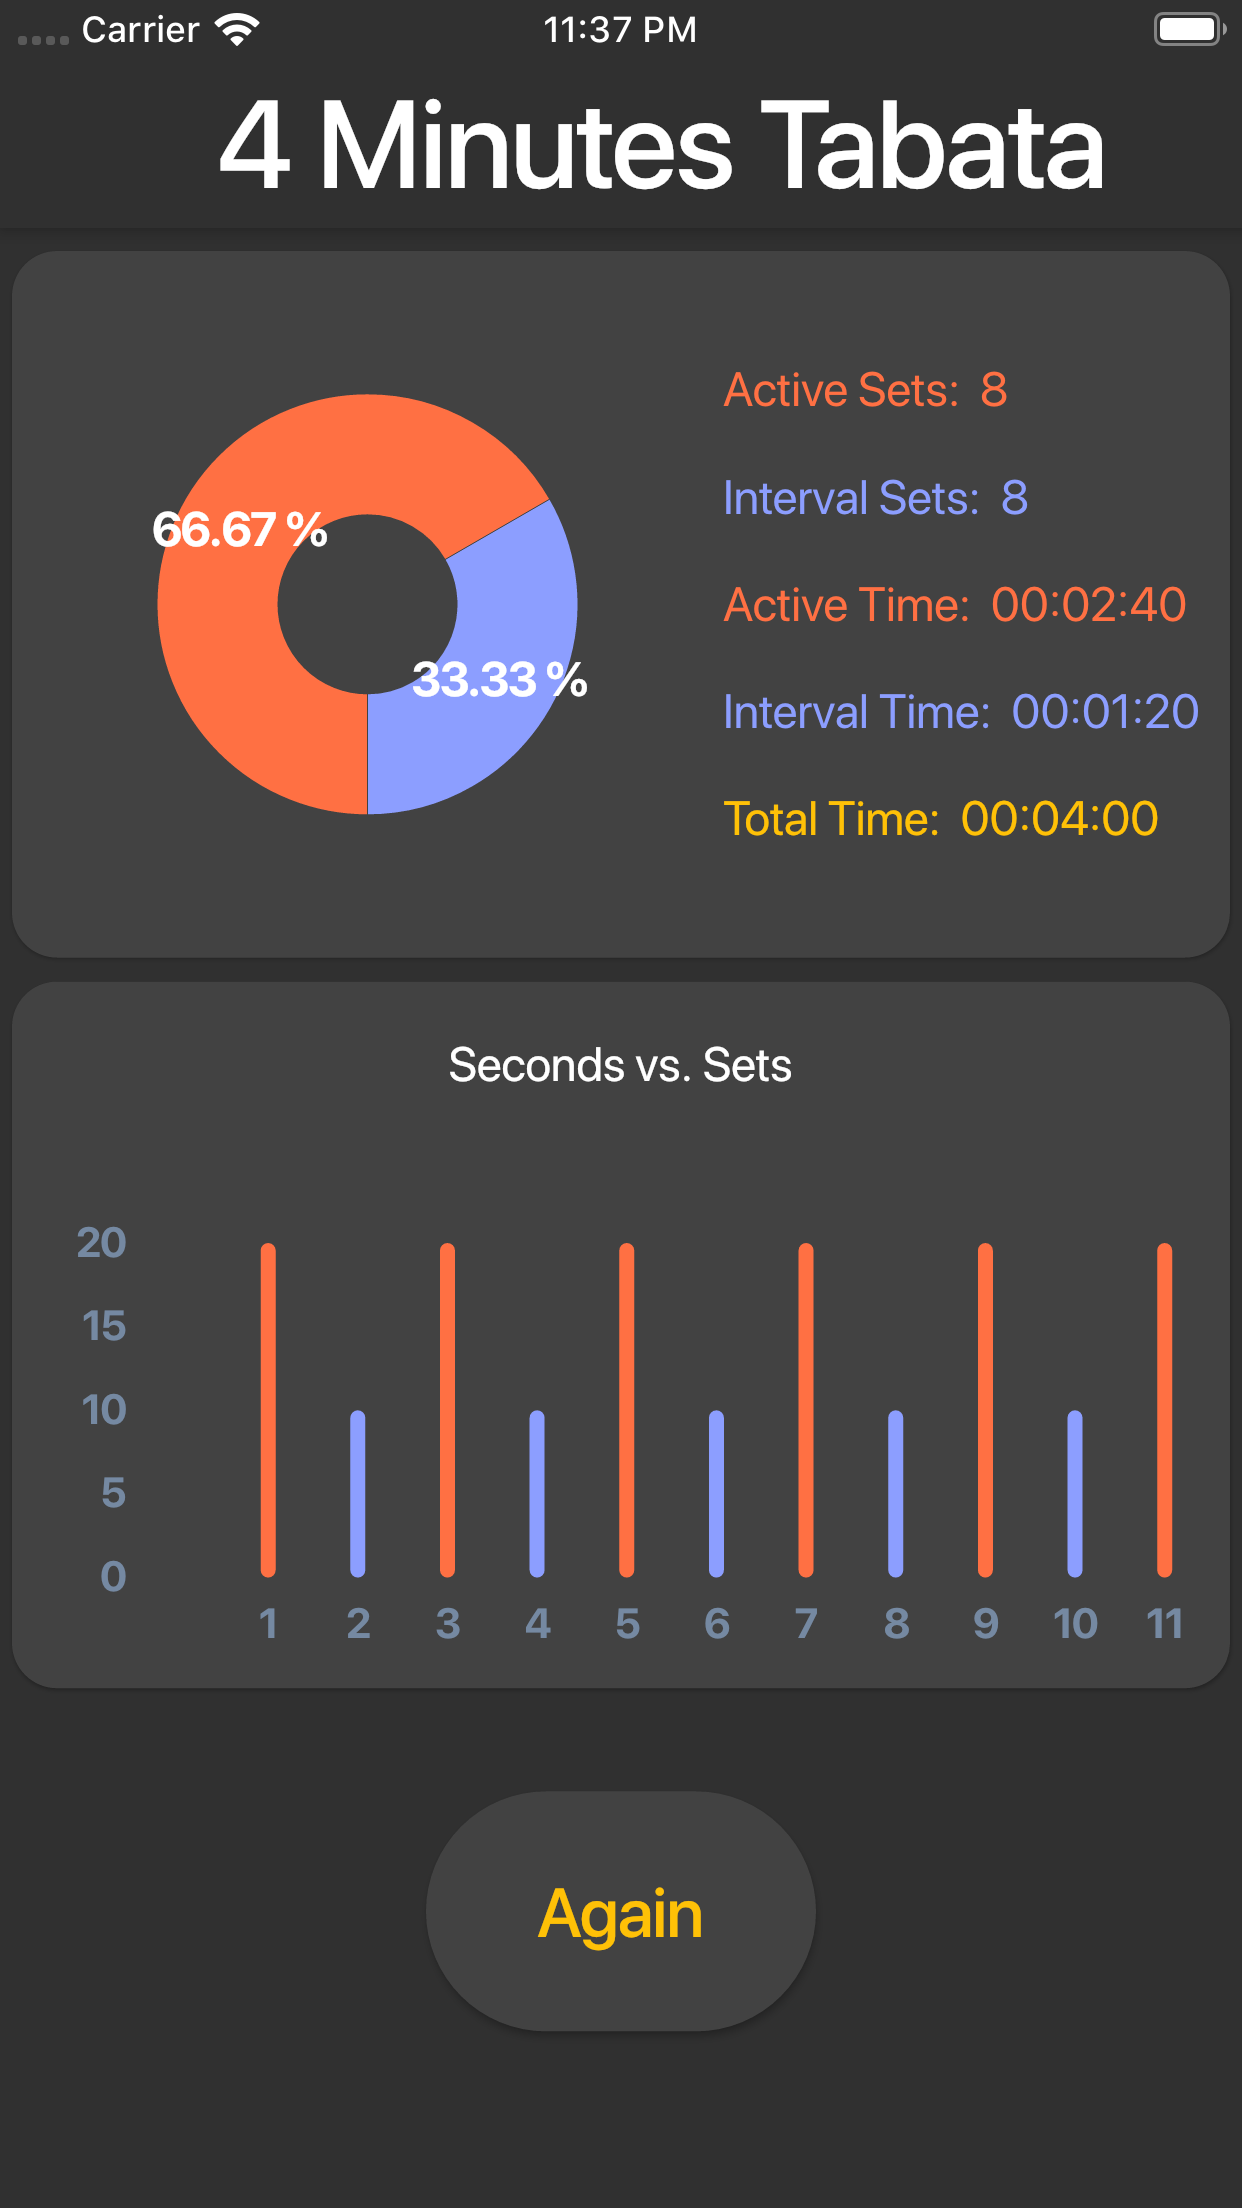Tap the Wi-Fi status icon
This screenshot has height=2208, width=1242.
pyautogui.click(x=237, y=30)
